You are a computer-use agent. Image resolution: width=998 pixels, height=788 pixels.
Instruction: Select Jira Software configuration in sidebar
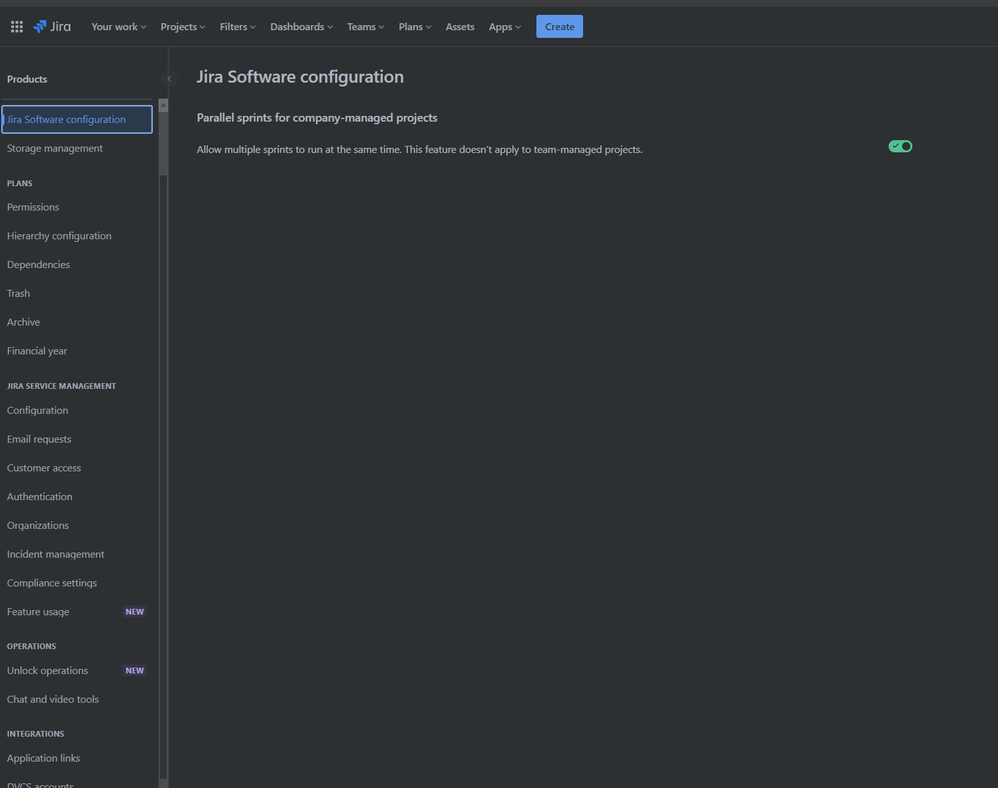tap(77, 120)
